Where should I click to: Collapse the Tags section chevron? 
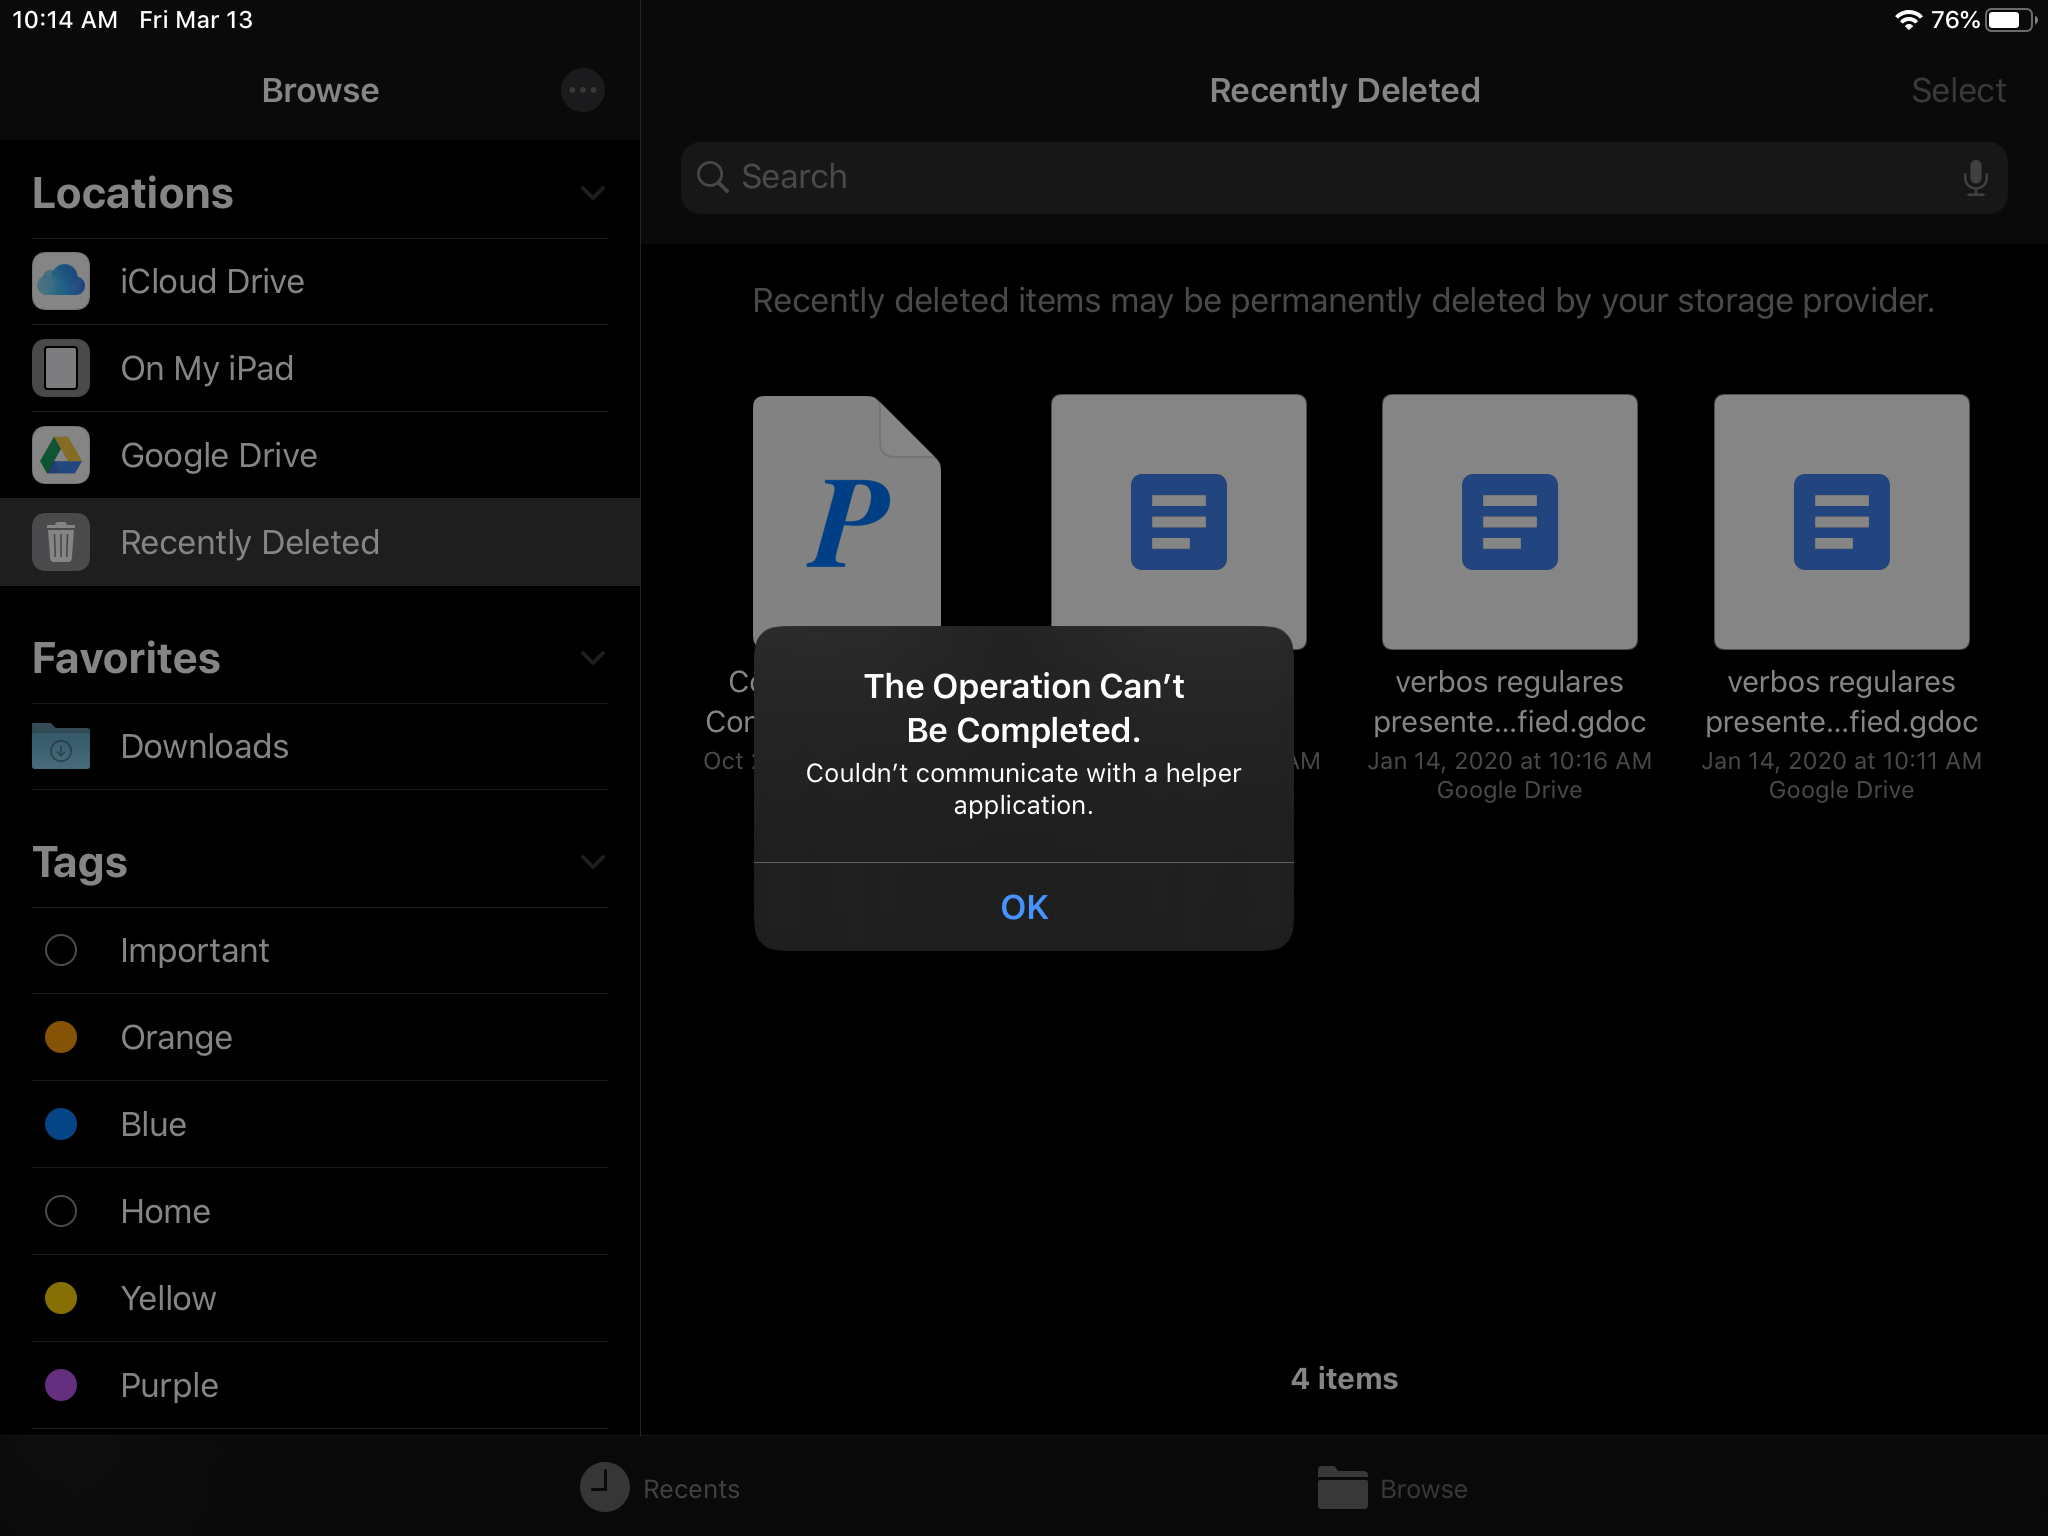pyautogui.click(x=593, y=862)
